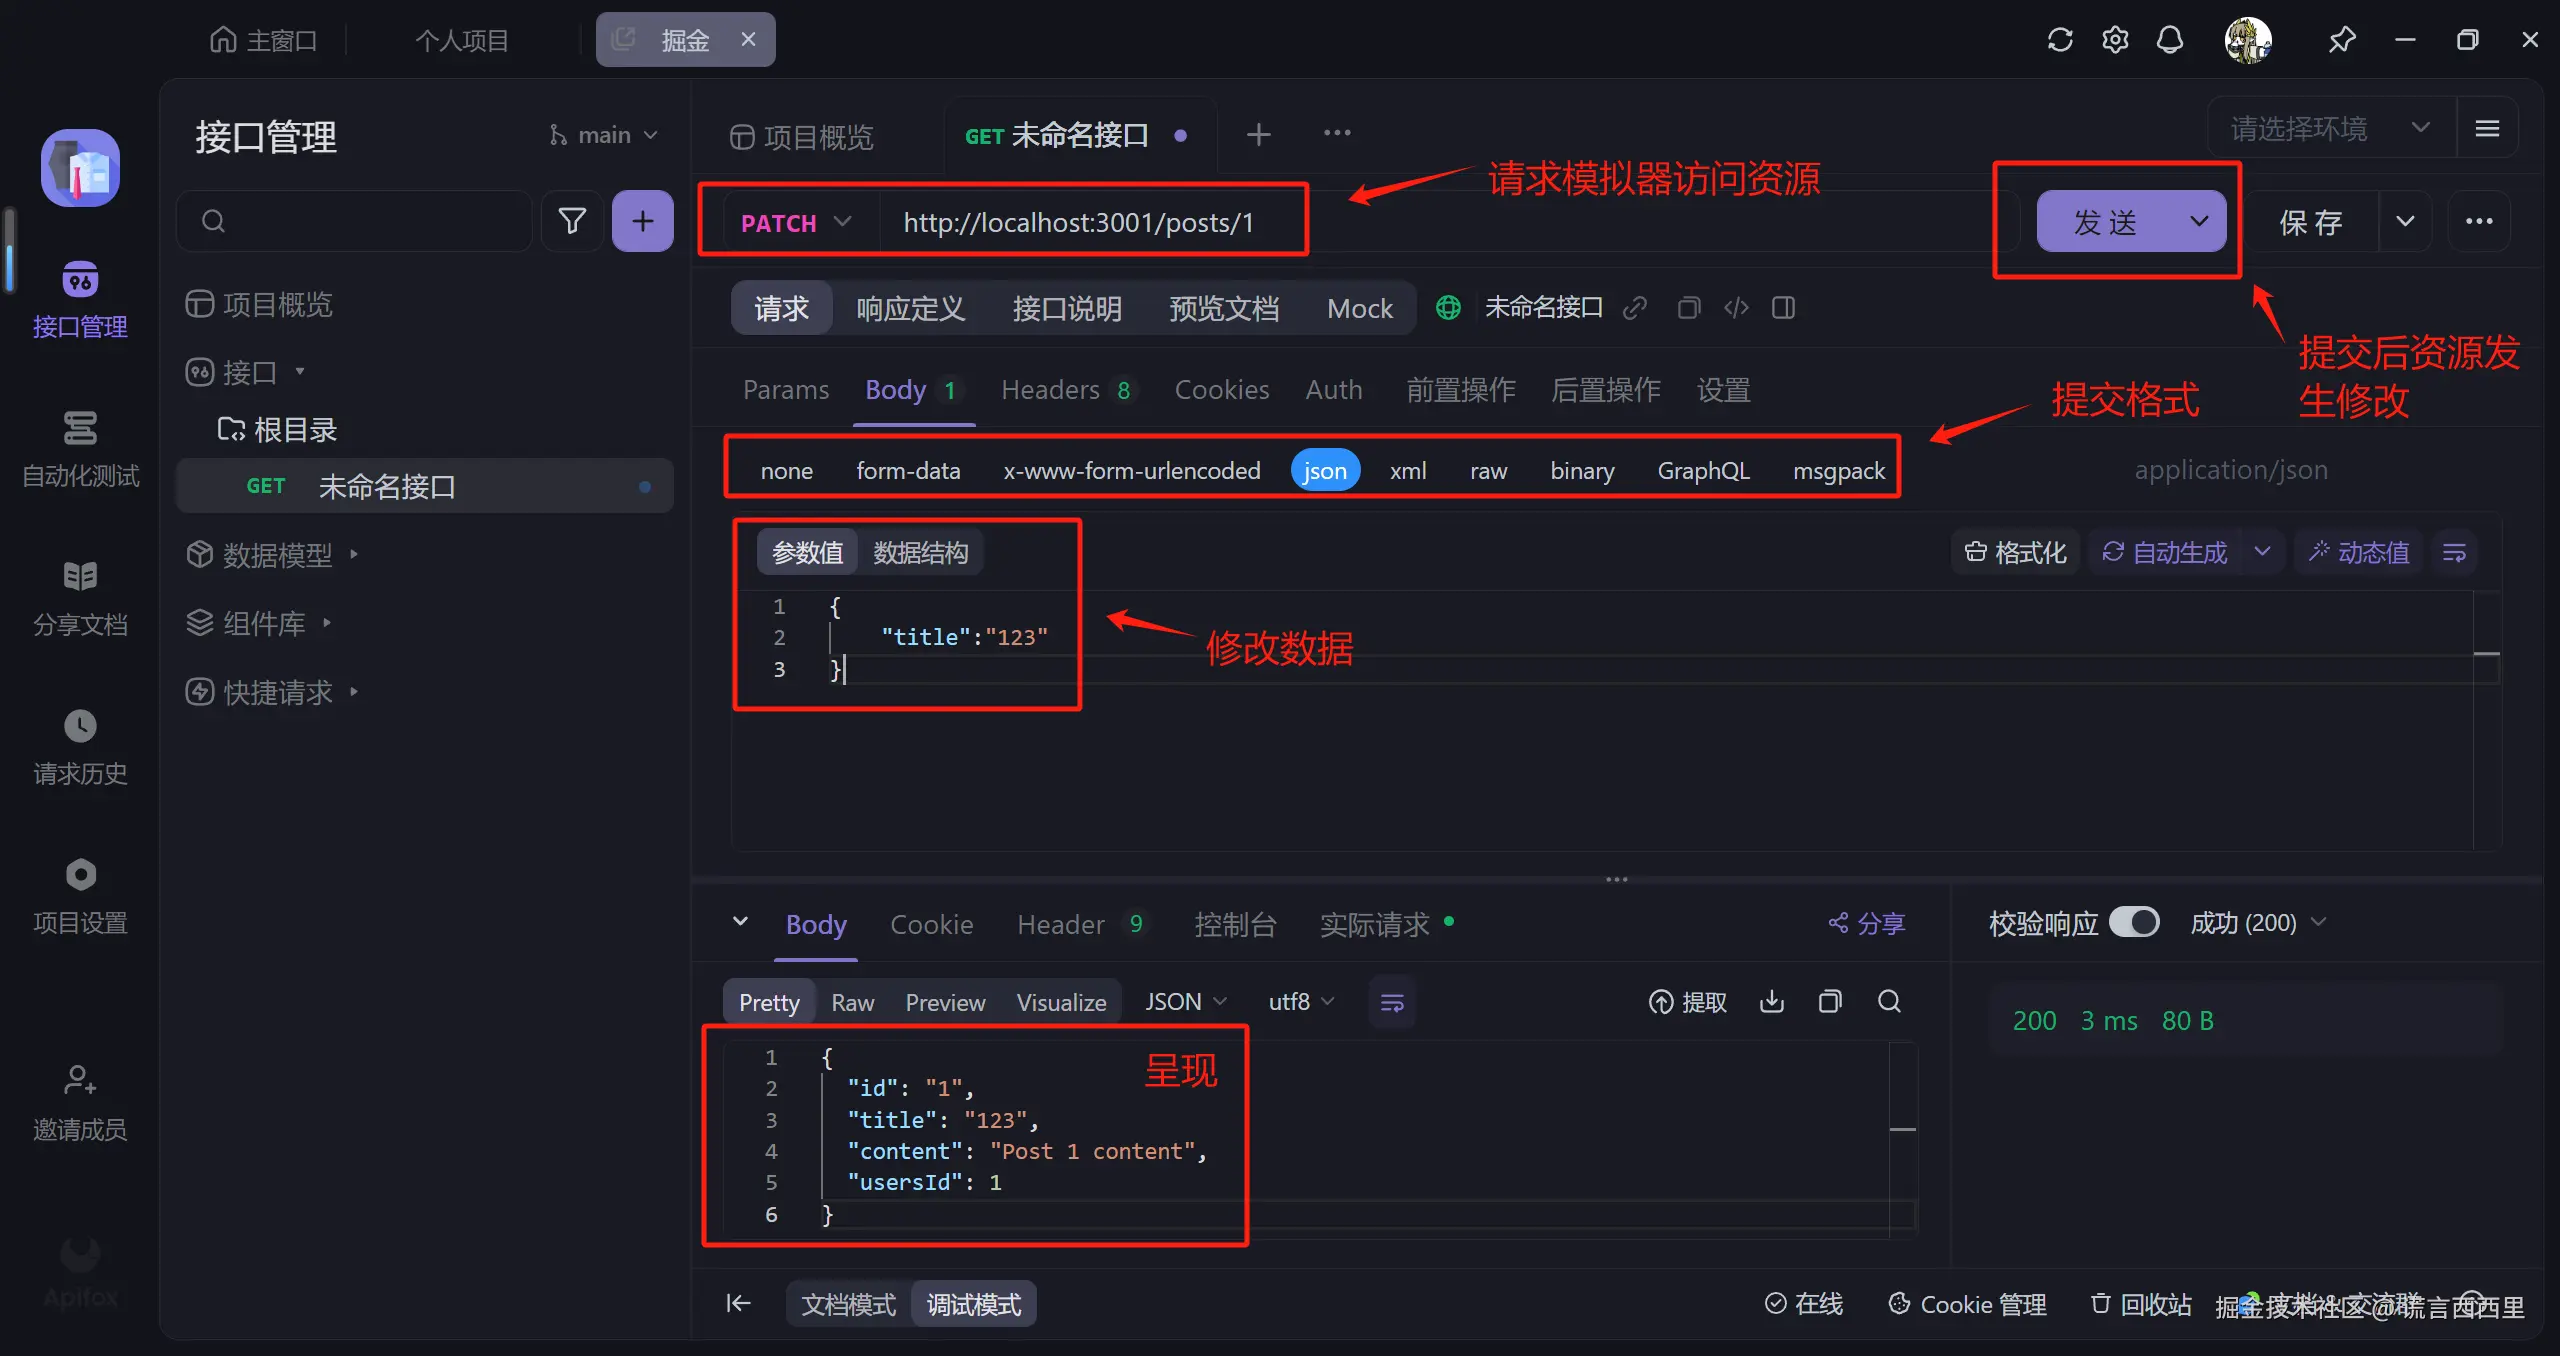Screen dimensions: 2560x1356
Task: Click the download response icon
Action: (1771, 1002)
